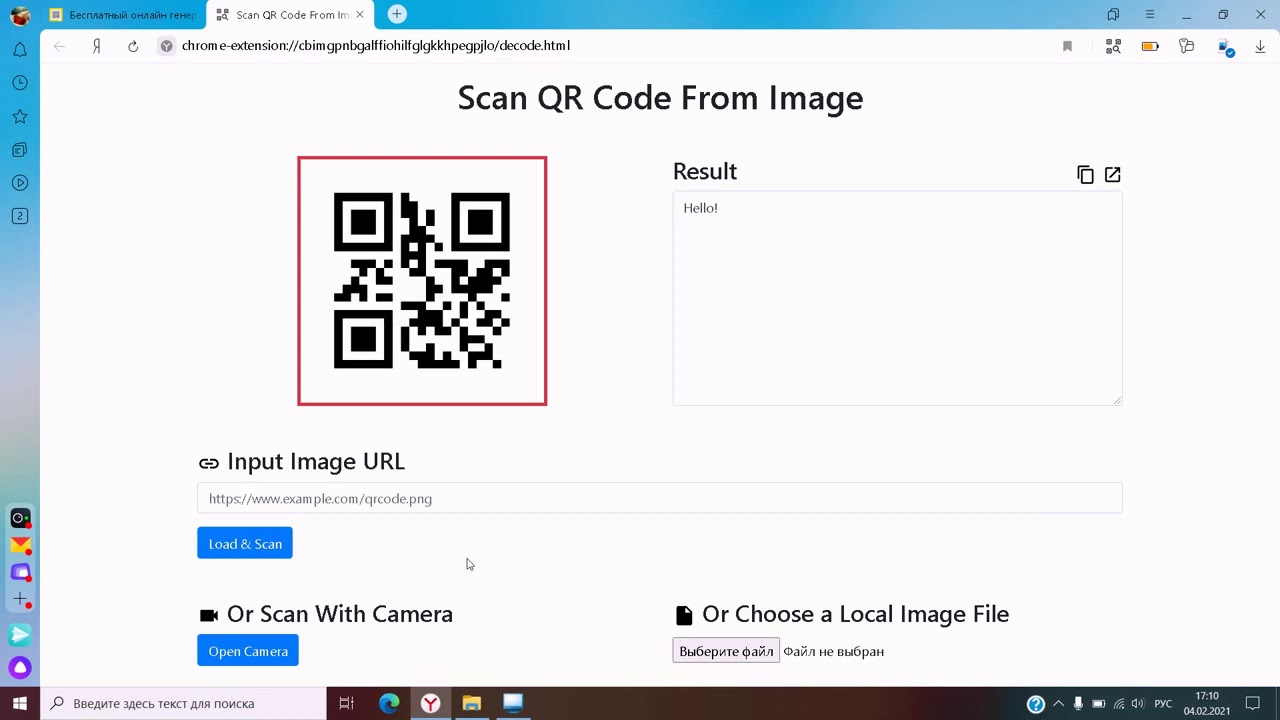
Task: Click the Open Camera button
Action: 248,651
